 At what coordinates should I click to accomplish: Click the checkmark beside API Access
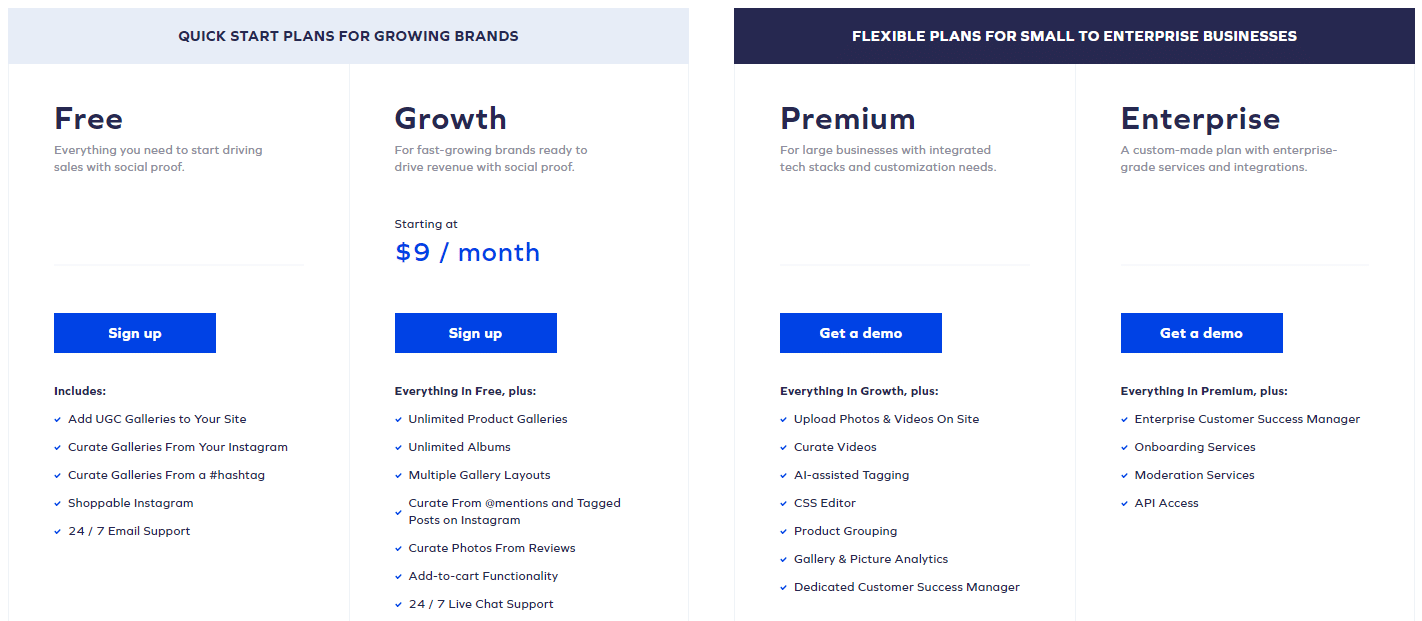click(1125, 504)
